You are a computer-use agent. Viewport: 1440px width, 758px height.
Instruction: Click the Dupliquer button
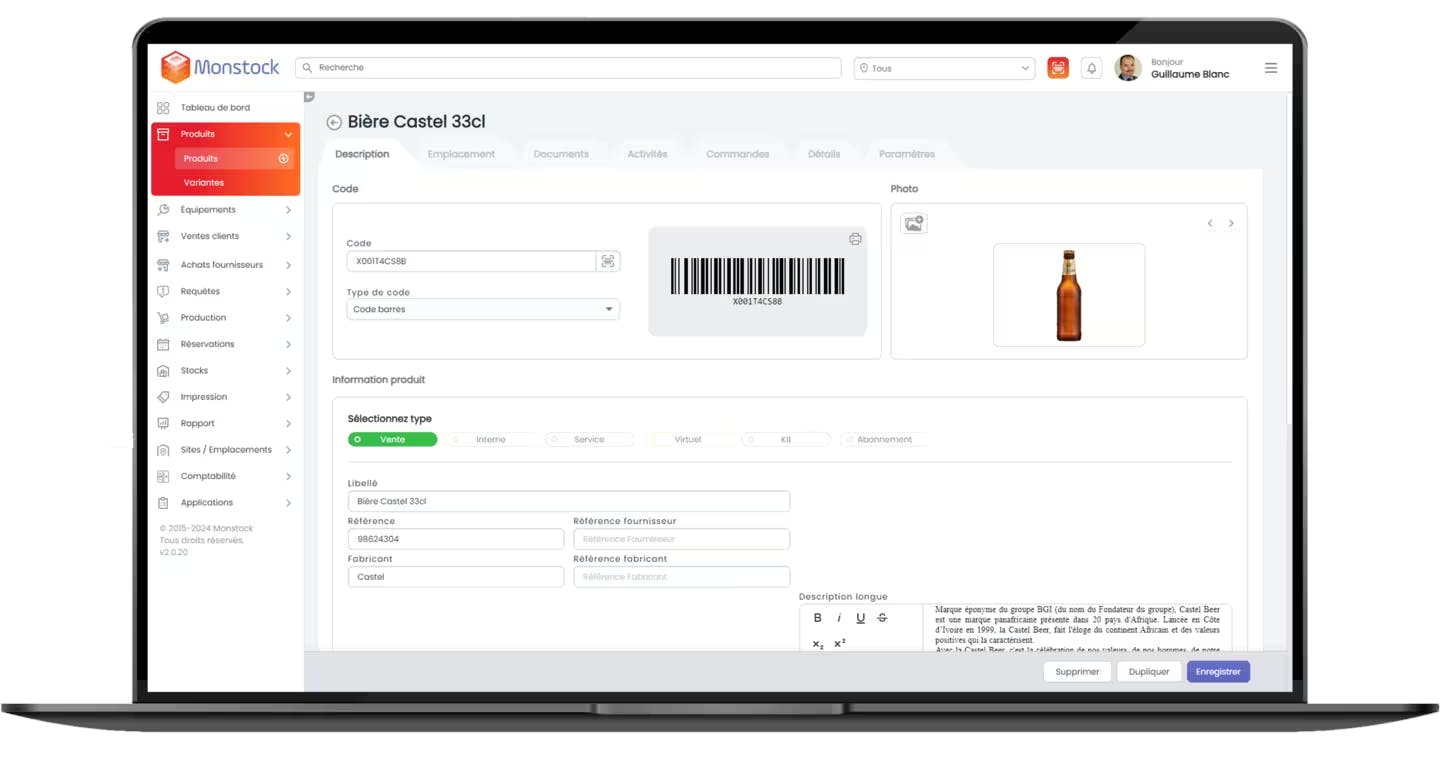(x=1149, y=672)
